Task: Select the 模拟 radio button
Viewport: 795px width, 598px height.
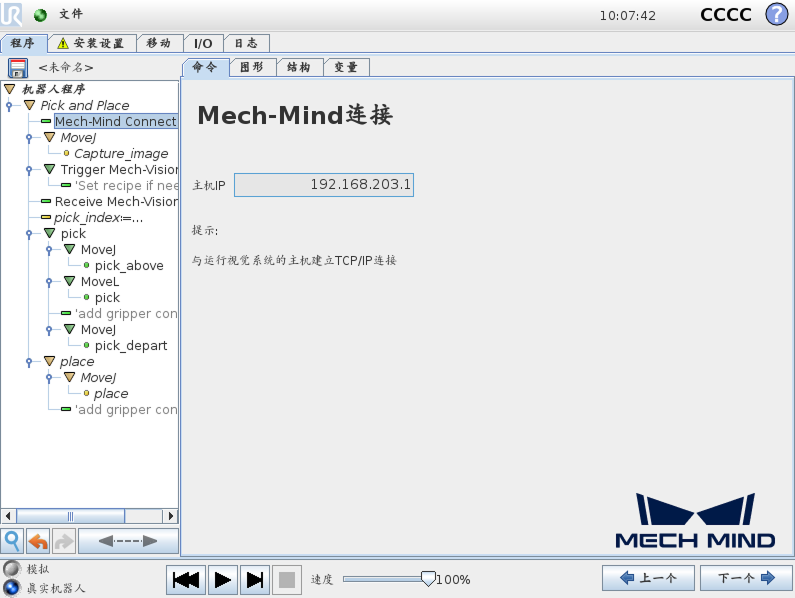Action: (x=11, y=569)
